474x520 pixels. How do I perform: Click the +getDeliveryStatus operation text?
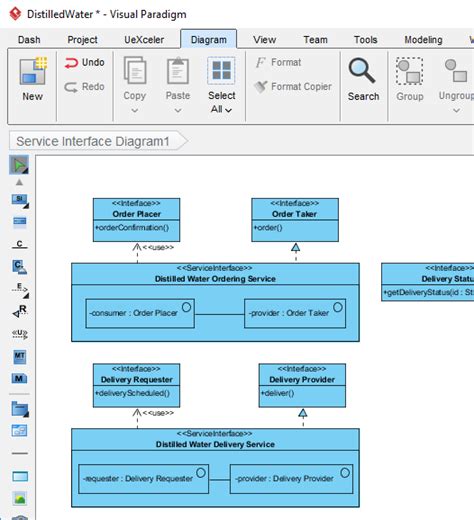(429, 293)
